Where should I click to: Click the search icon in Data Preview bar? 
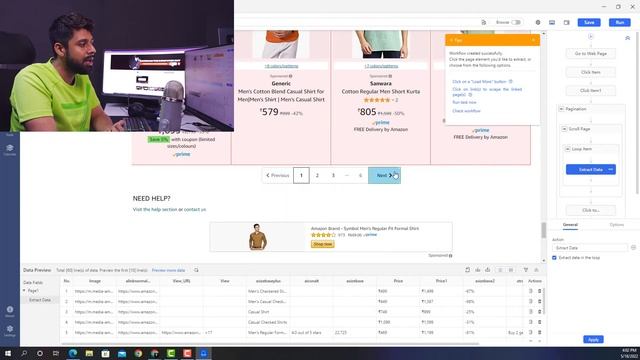[196, 270]
